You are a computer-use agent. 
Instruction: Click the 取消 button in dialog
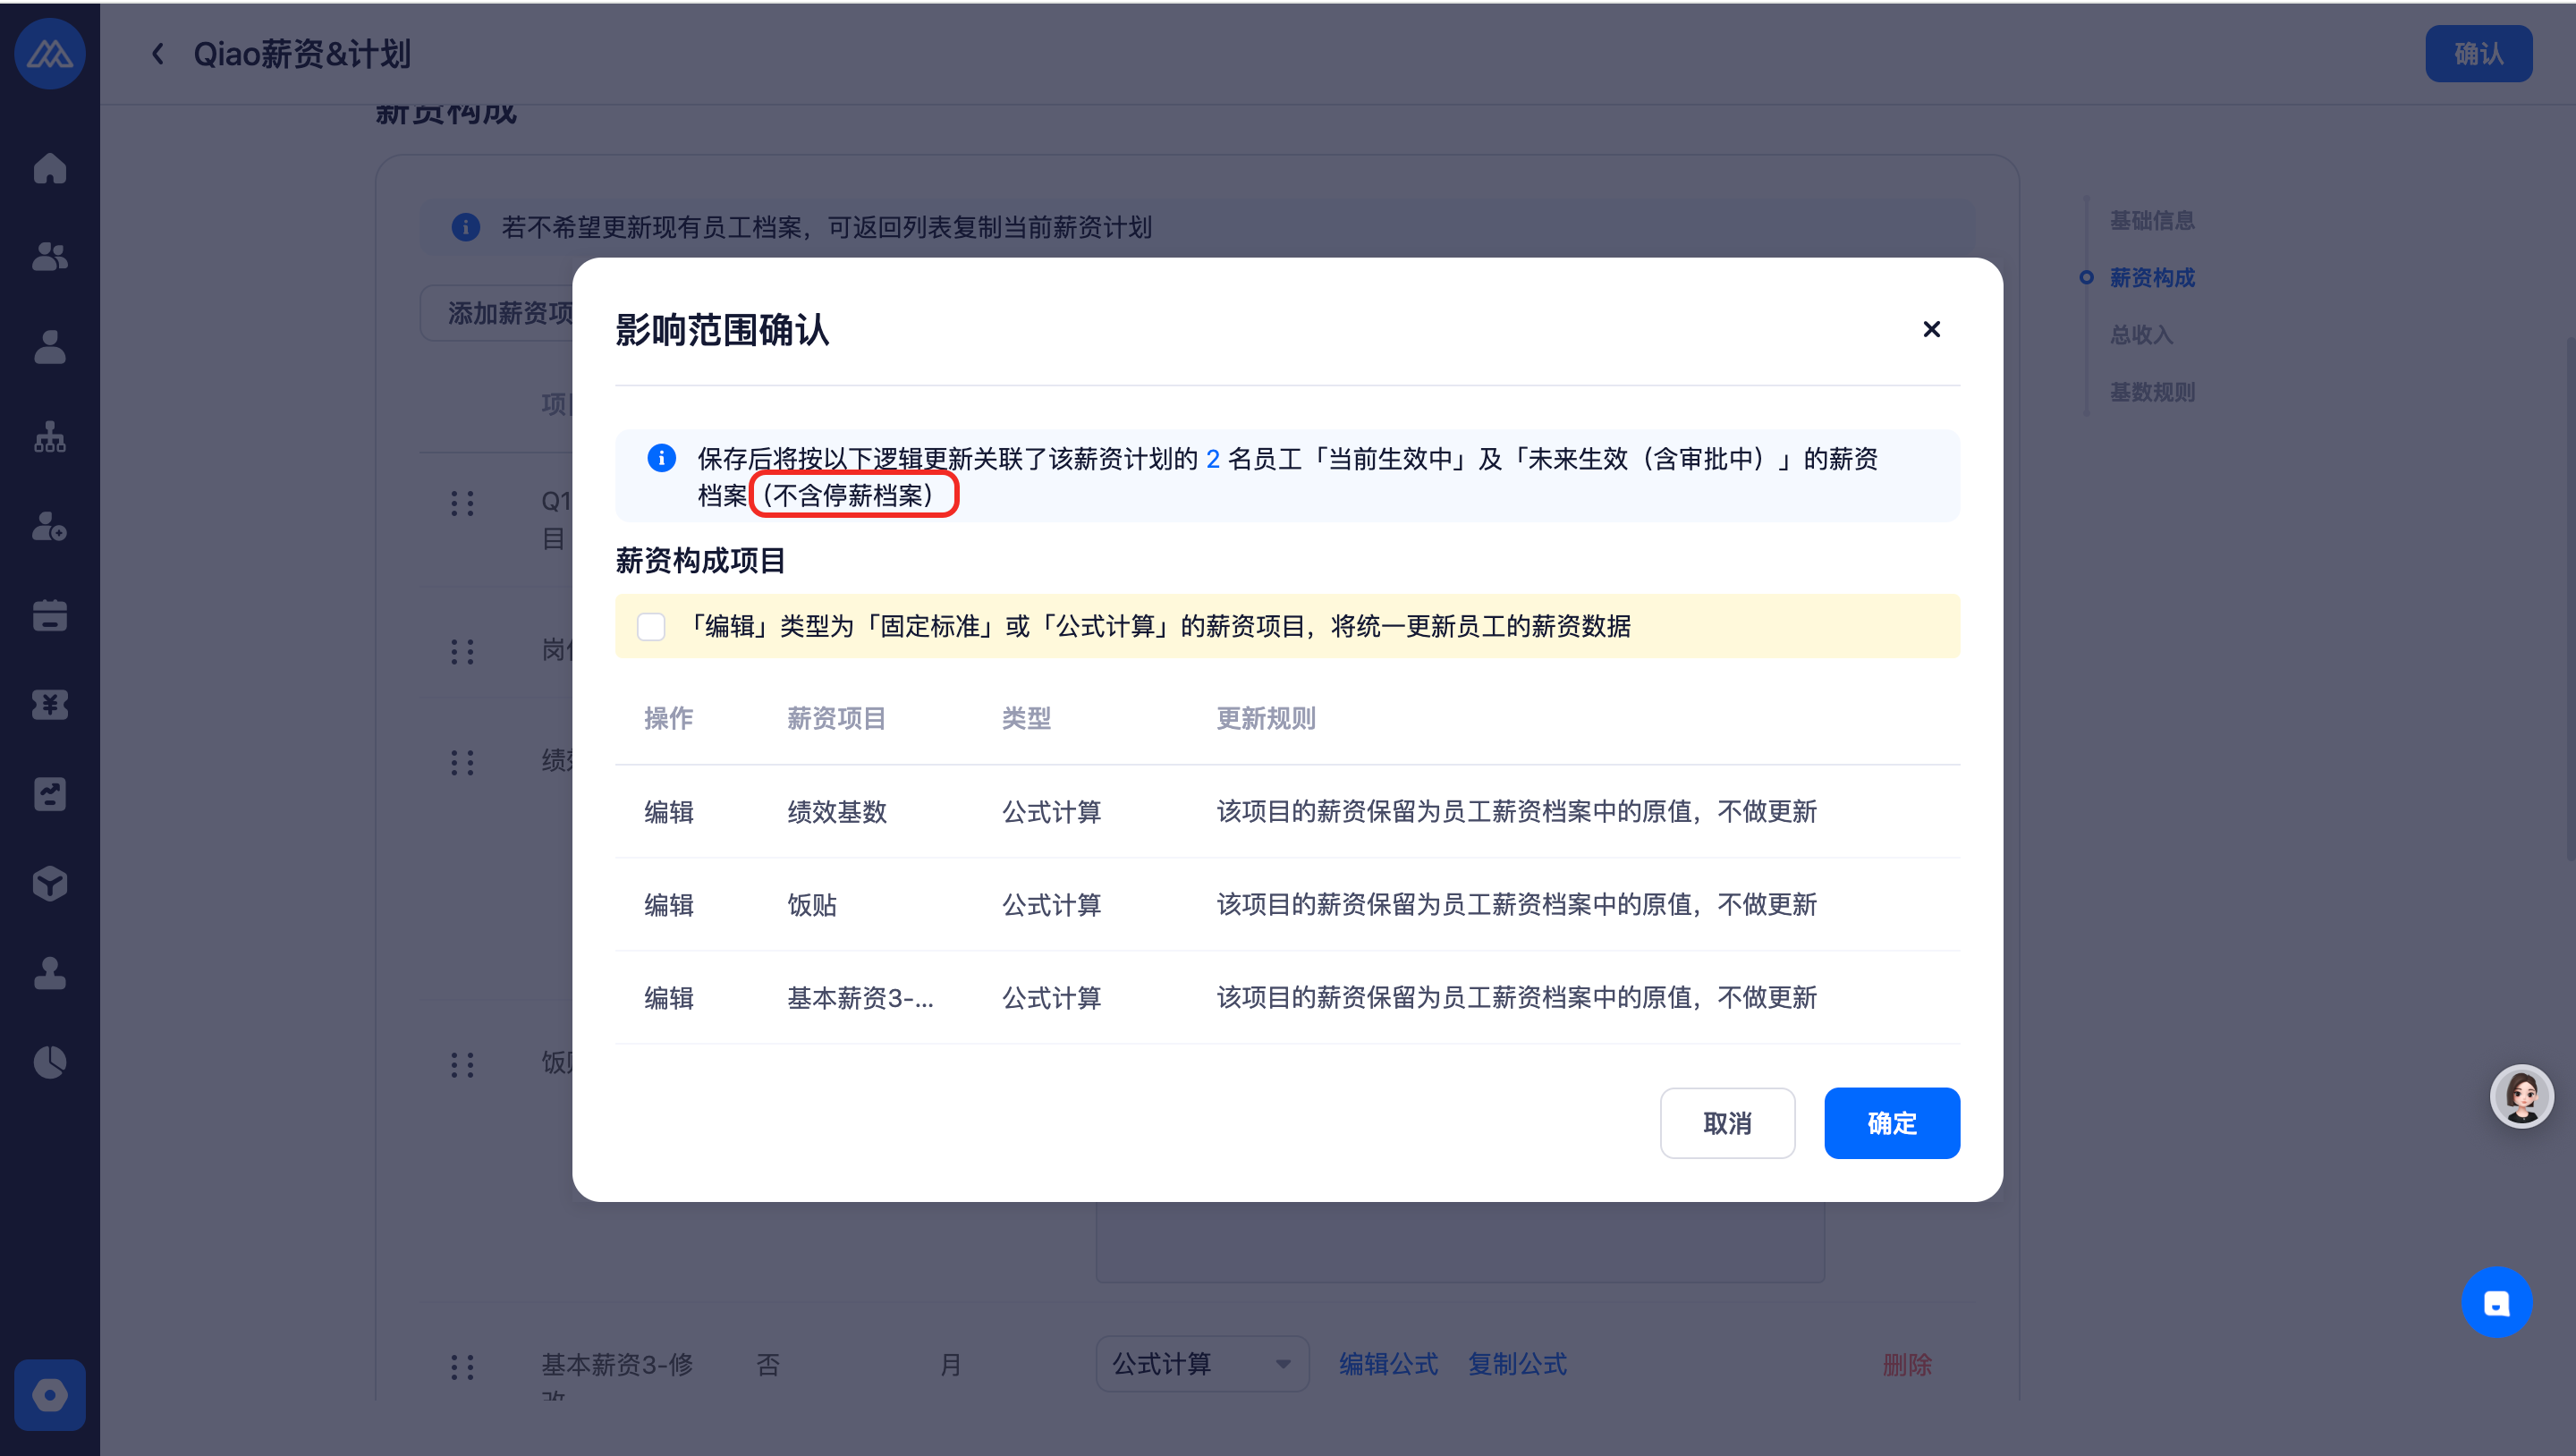point(1727,1123)
